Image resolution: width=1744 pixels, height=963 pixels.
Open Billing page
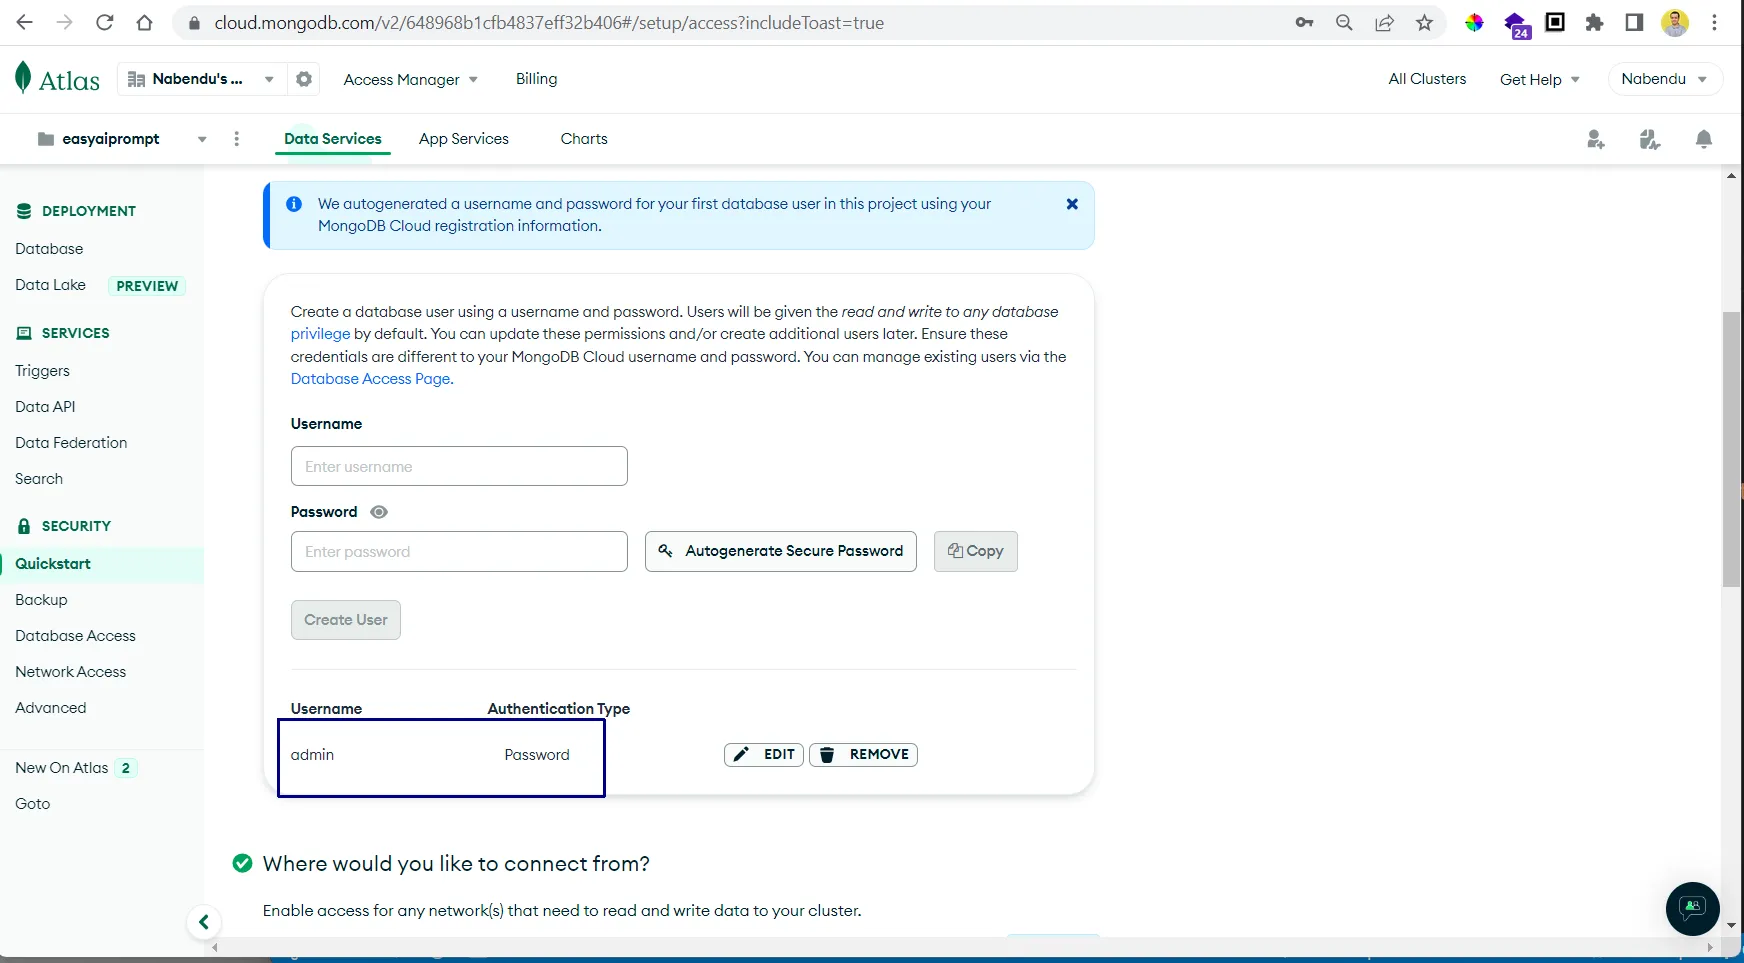click(536, 79)
